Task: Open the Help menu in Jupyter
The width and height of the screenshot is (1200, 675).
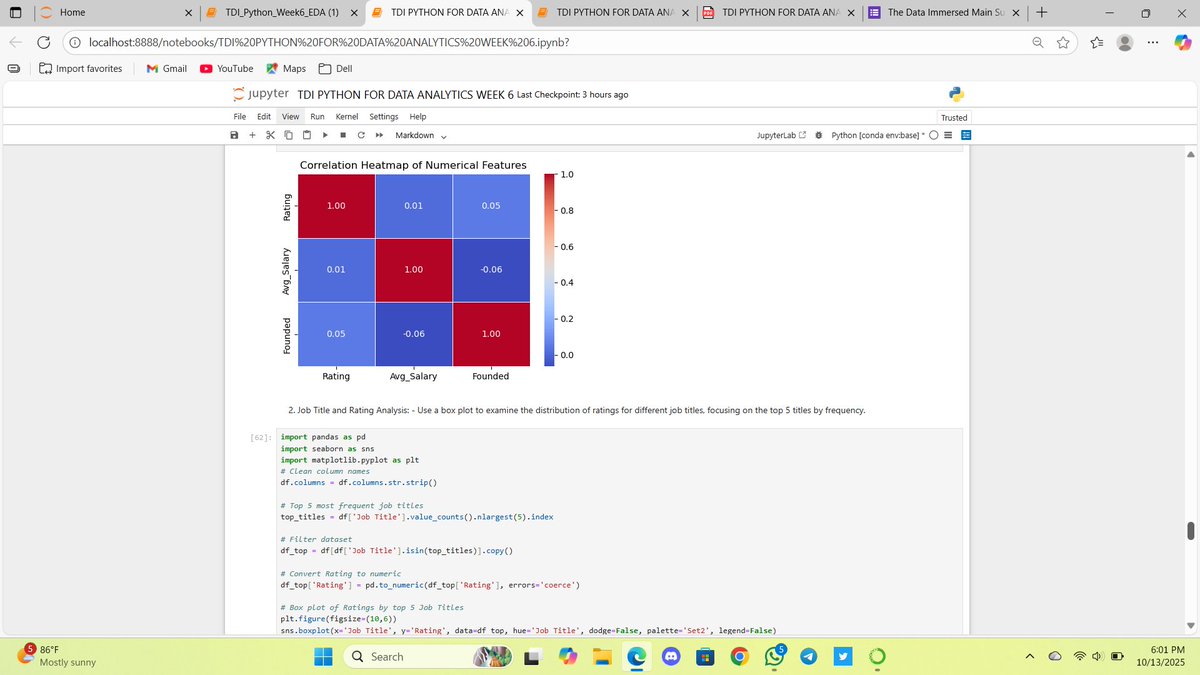Action: [418, 117]
